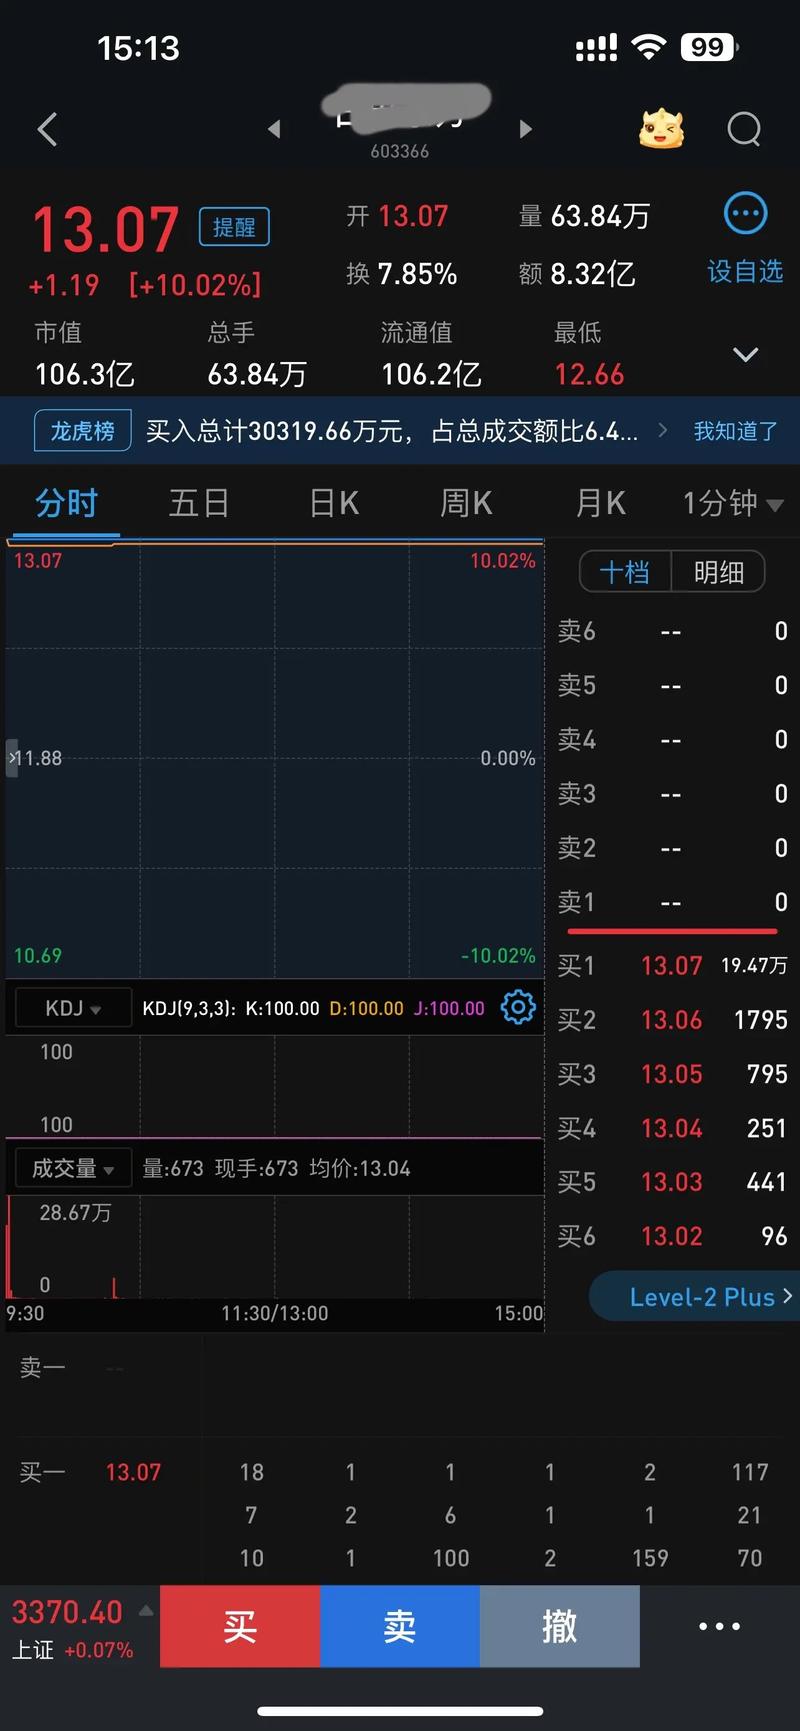
Task: Tap the volume bar chart area
Action: 275,1245
